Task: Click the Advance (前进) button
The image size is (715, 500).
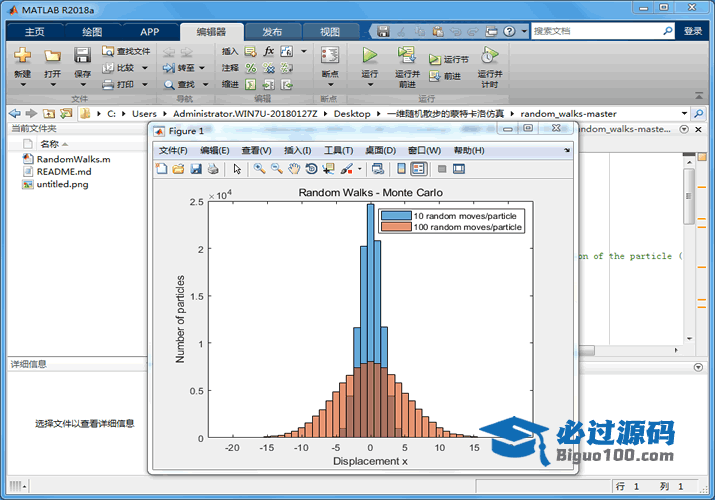Action: point(445,76)
